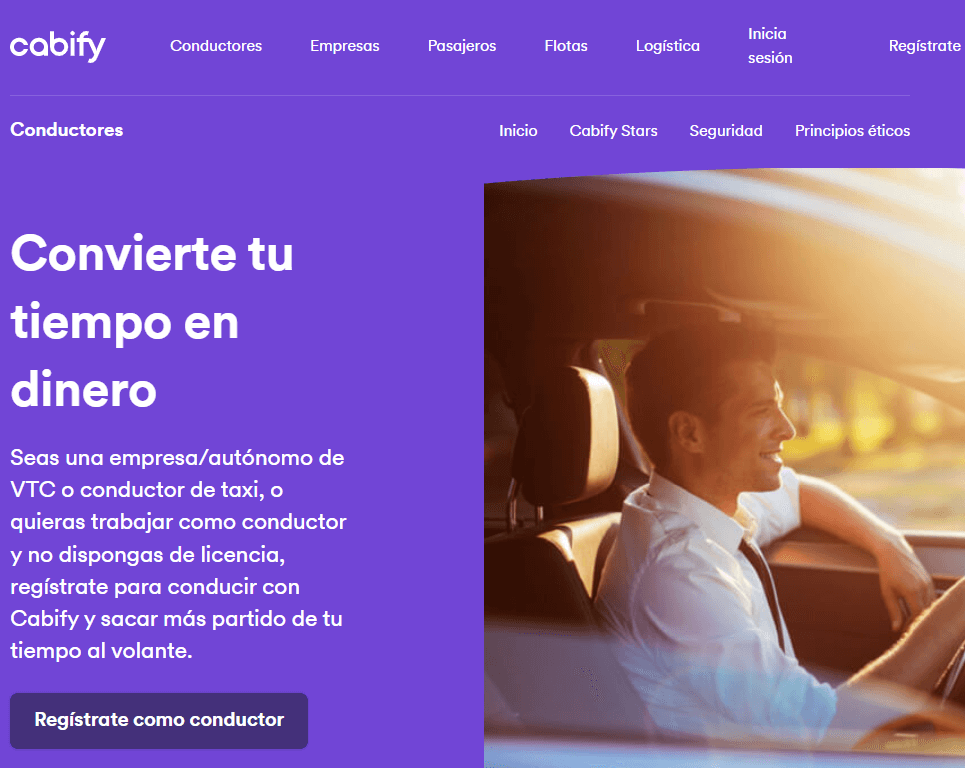Click the Inicia sesión link

[770, 46]
